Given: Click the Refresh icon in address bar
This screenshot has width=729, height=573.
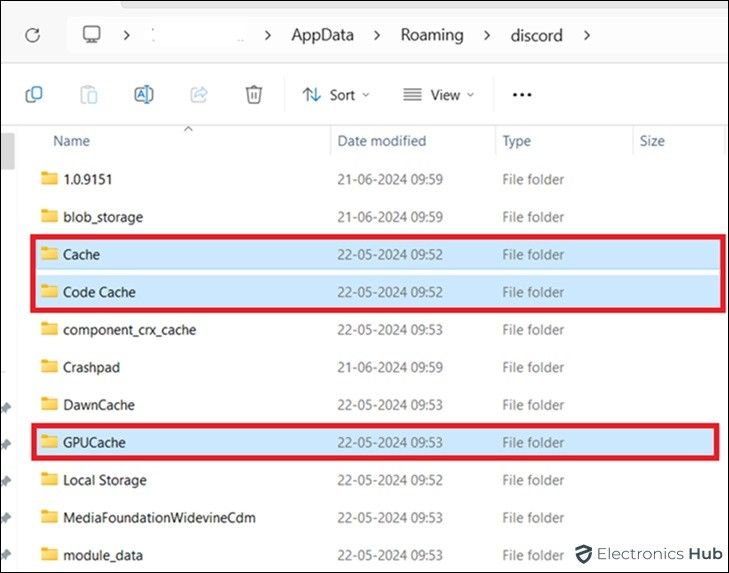Looking at the screenshot, I should [32, 35].
